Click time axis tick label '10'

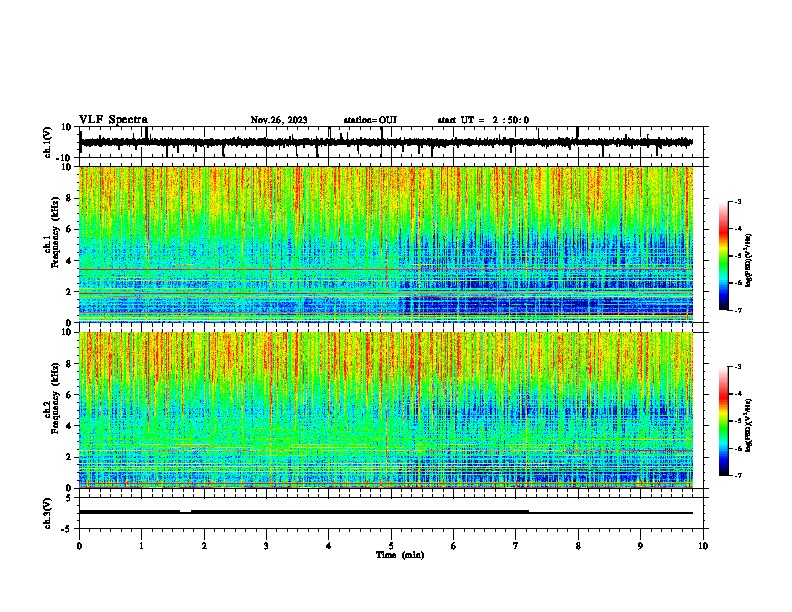click(x=703, y=546)
